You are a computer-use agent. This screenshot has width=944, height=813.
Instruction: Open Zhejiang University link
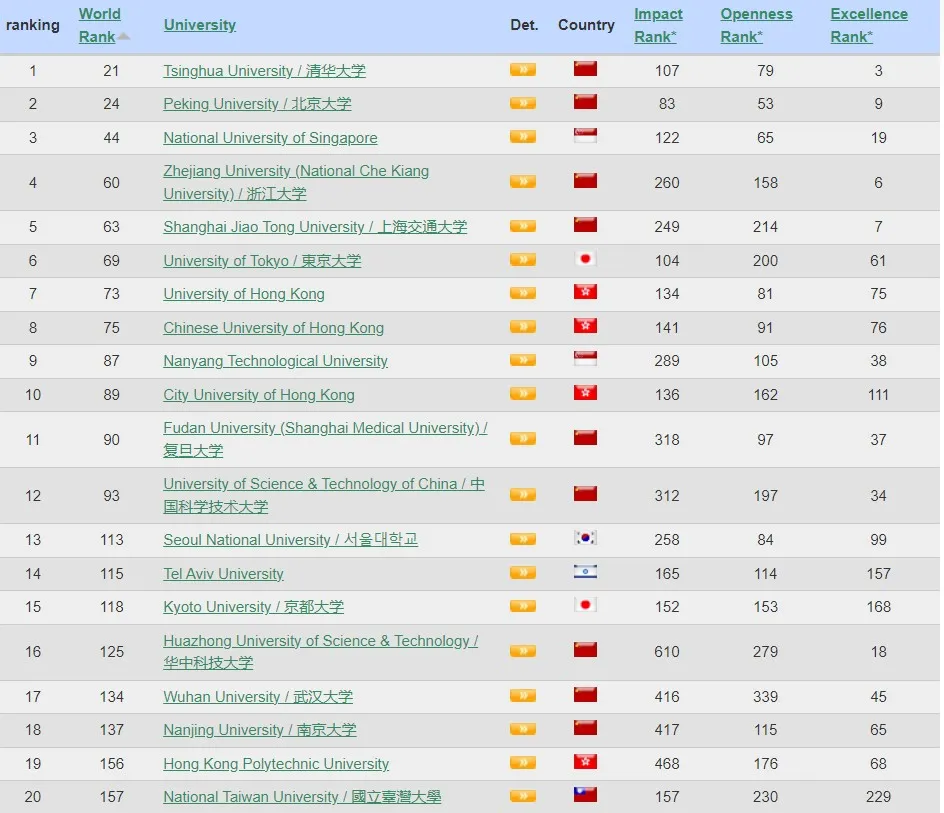click(296, 182)
